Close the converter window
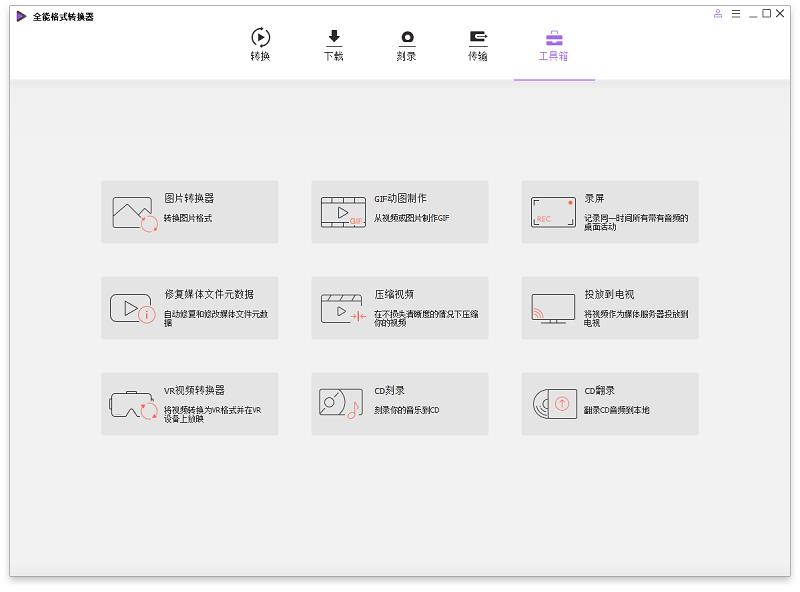This screenshot has height=592, width=800. 780,14
